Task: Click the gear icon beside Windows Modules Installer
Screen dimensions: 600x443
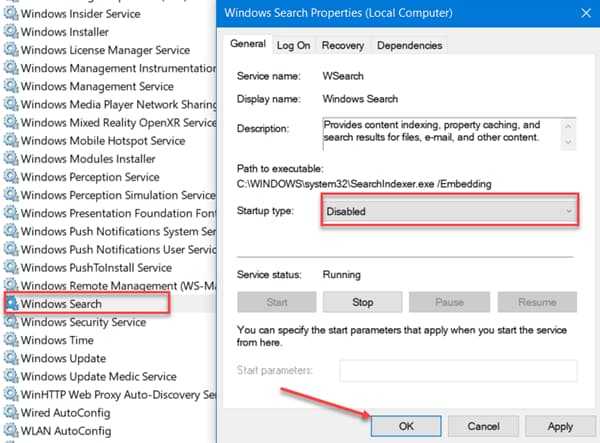Action: (11, 158)
